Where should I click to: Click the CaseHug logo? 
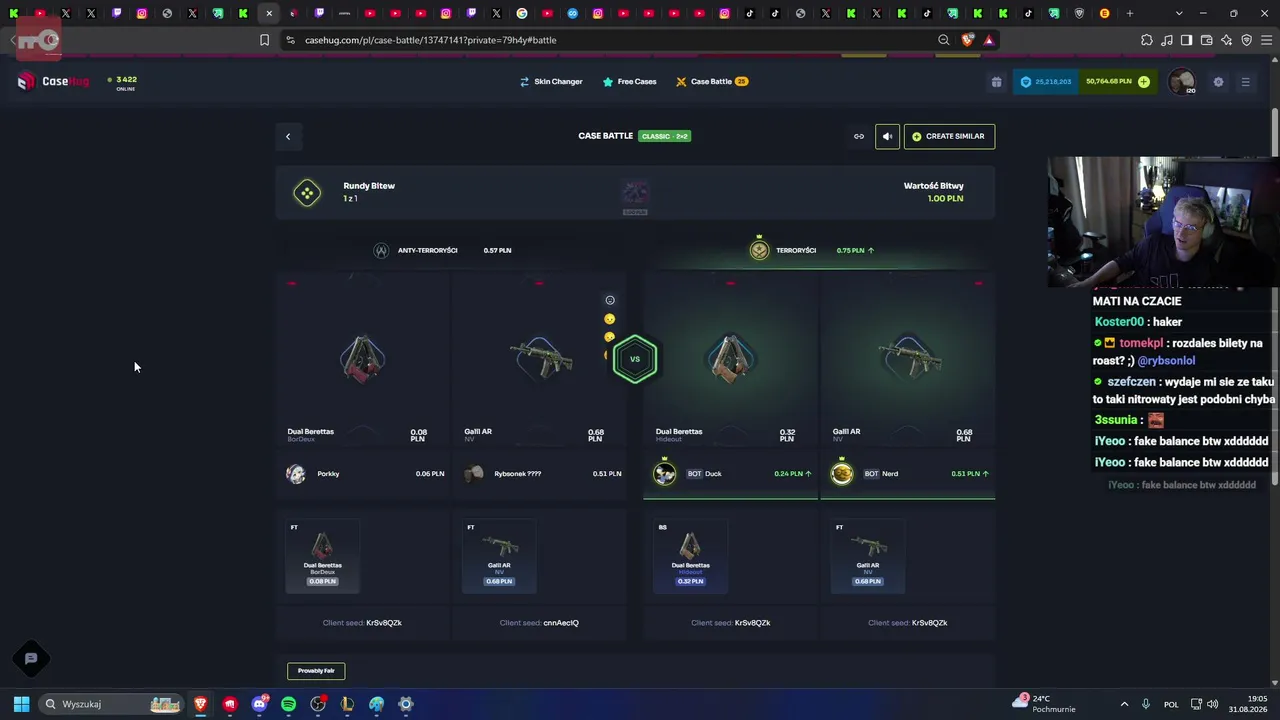53,82
